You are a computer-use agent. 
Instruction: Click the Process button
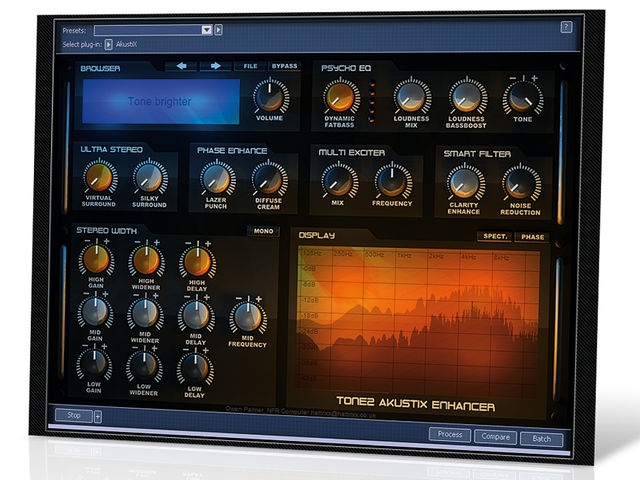pyautogui.click(x=450, y=434)
